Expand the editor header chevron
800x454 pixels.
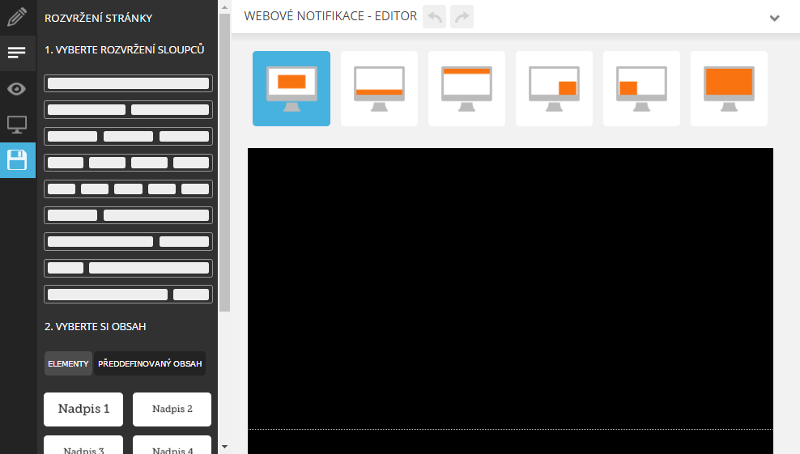point(774,18)
